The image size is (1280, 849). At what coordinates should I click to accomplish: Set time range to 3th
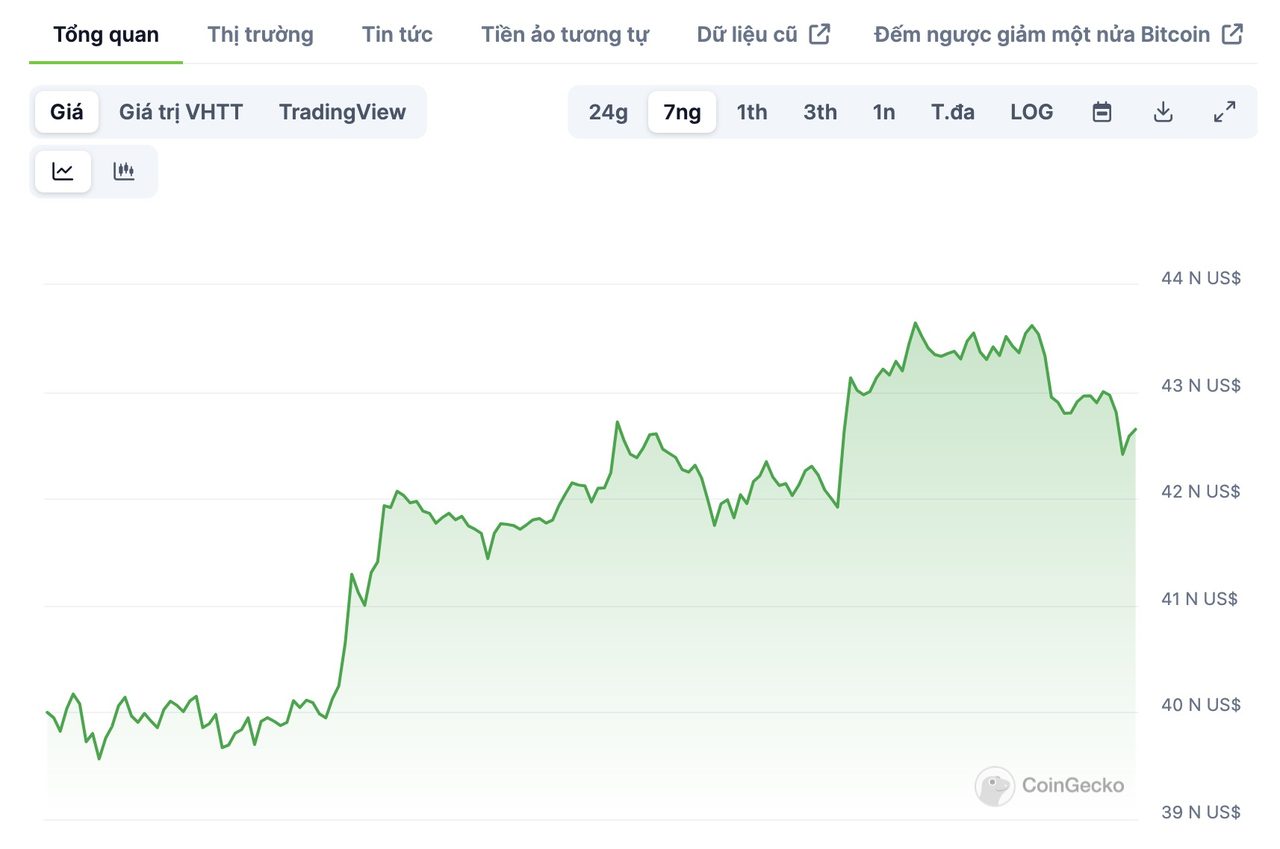coord(820,112)
